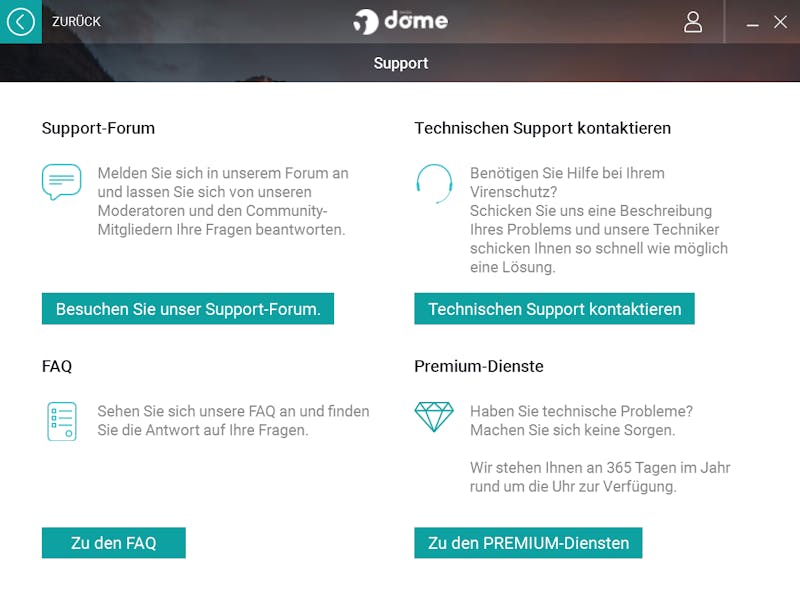Click the Panda Dome logo
The width and height of the screenshot is (800, 592).
tap(401, 21)
